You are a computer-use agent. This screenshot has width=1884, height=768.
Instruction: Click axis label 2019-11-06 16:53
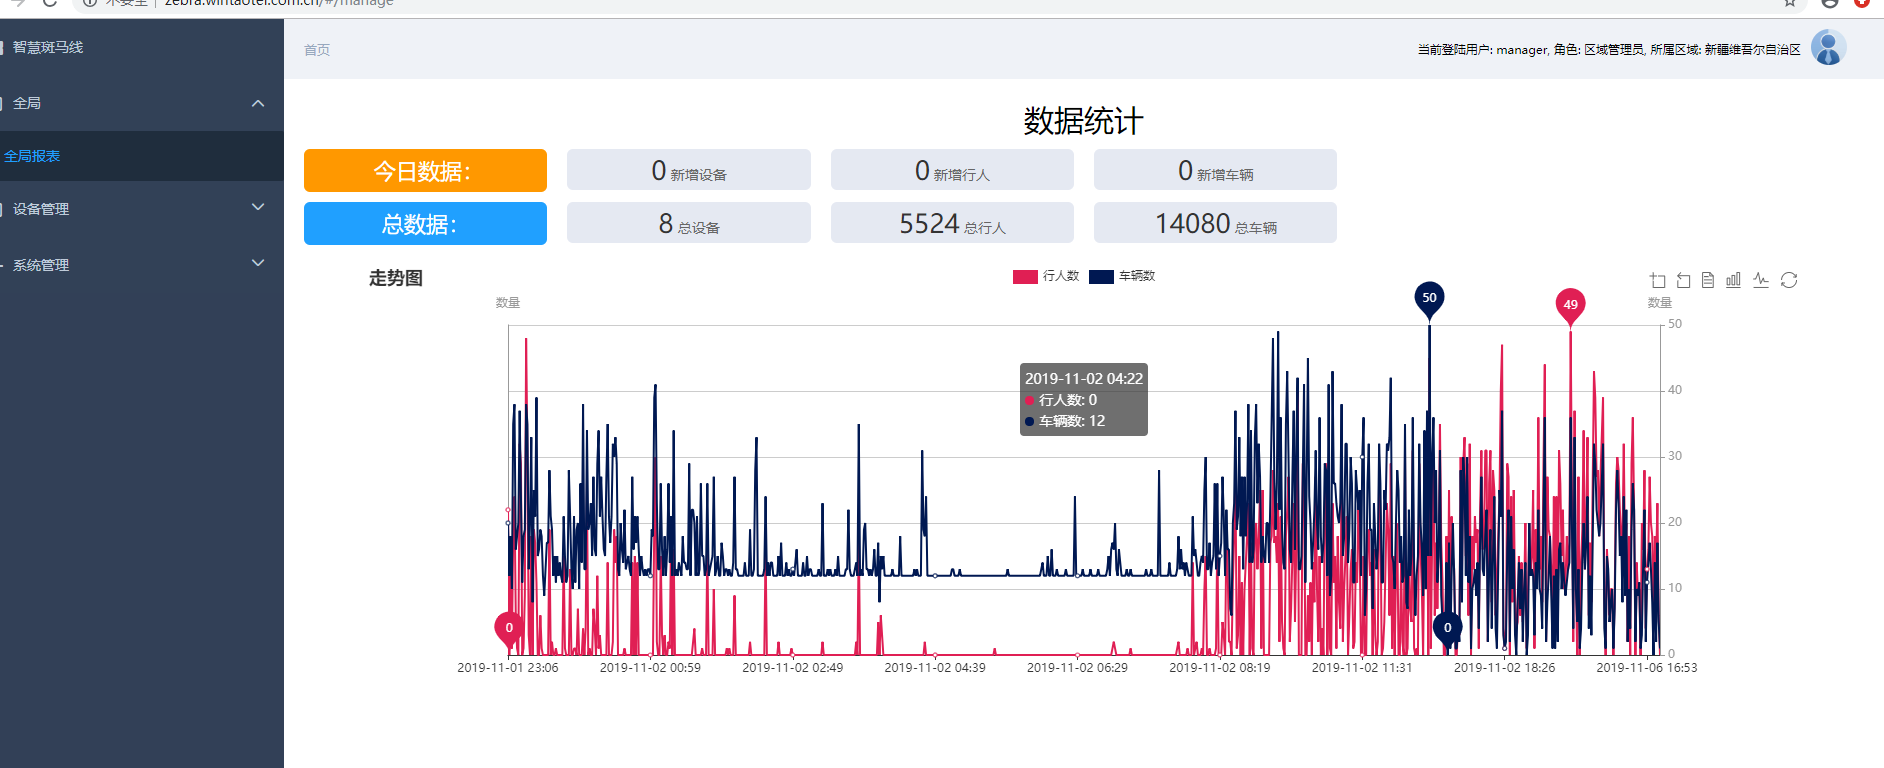pyautogui.click(x=1646, y=668)
